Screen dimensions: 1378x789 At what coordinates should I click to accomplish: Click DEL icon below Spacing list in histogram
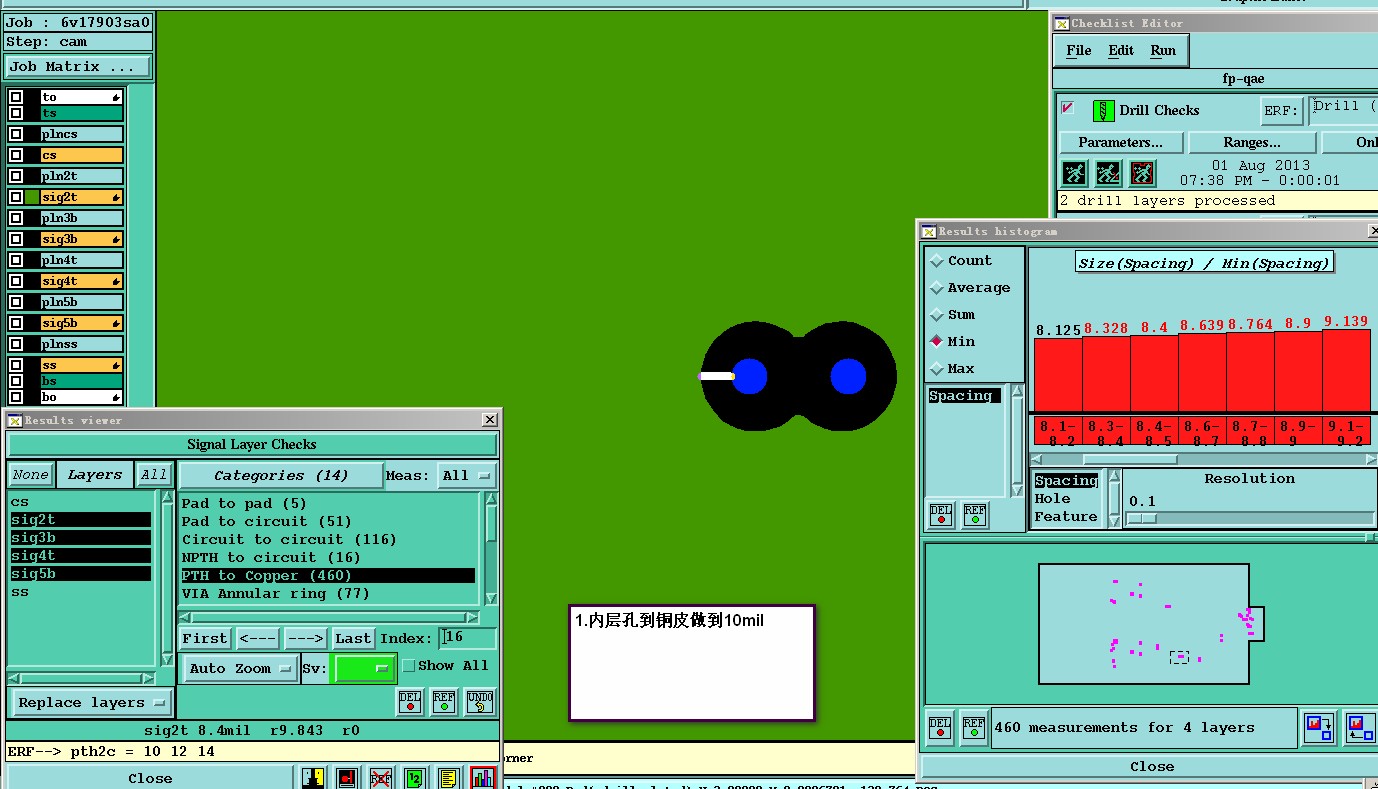click(941, 514)
